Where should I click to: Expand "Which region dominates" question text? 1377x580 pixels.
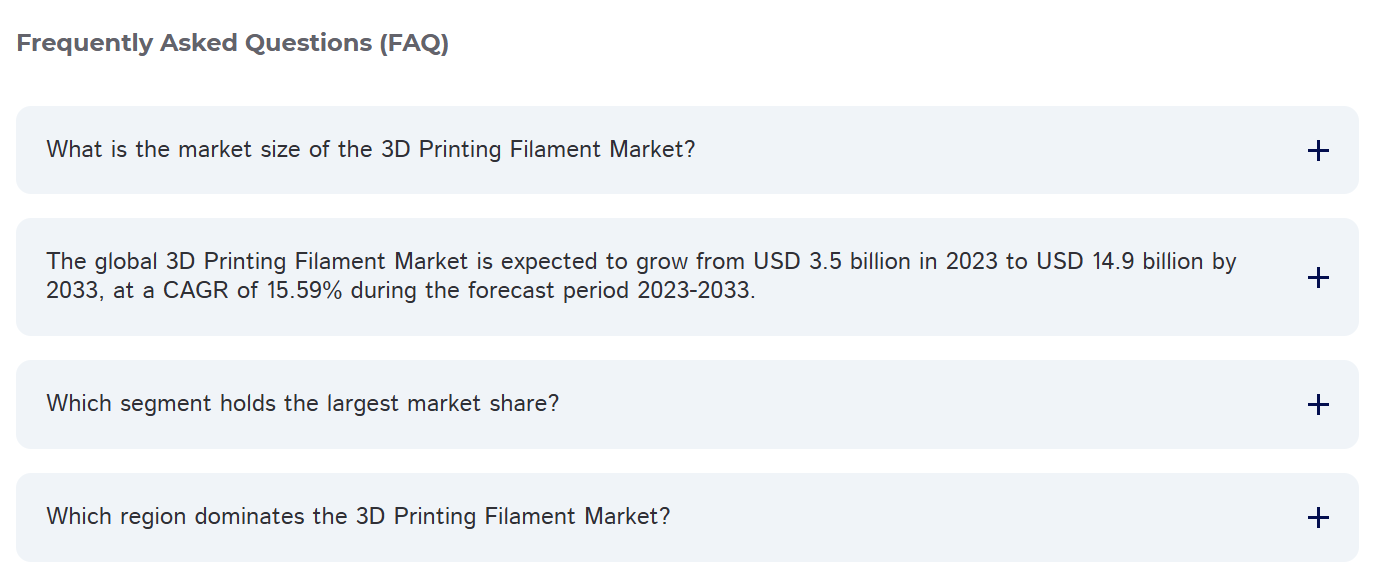tap(358, 517)
